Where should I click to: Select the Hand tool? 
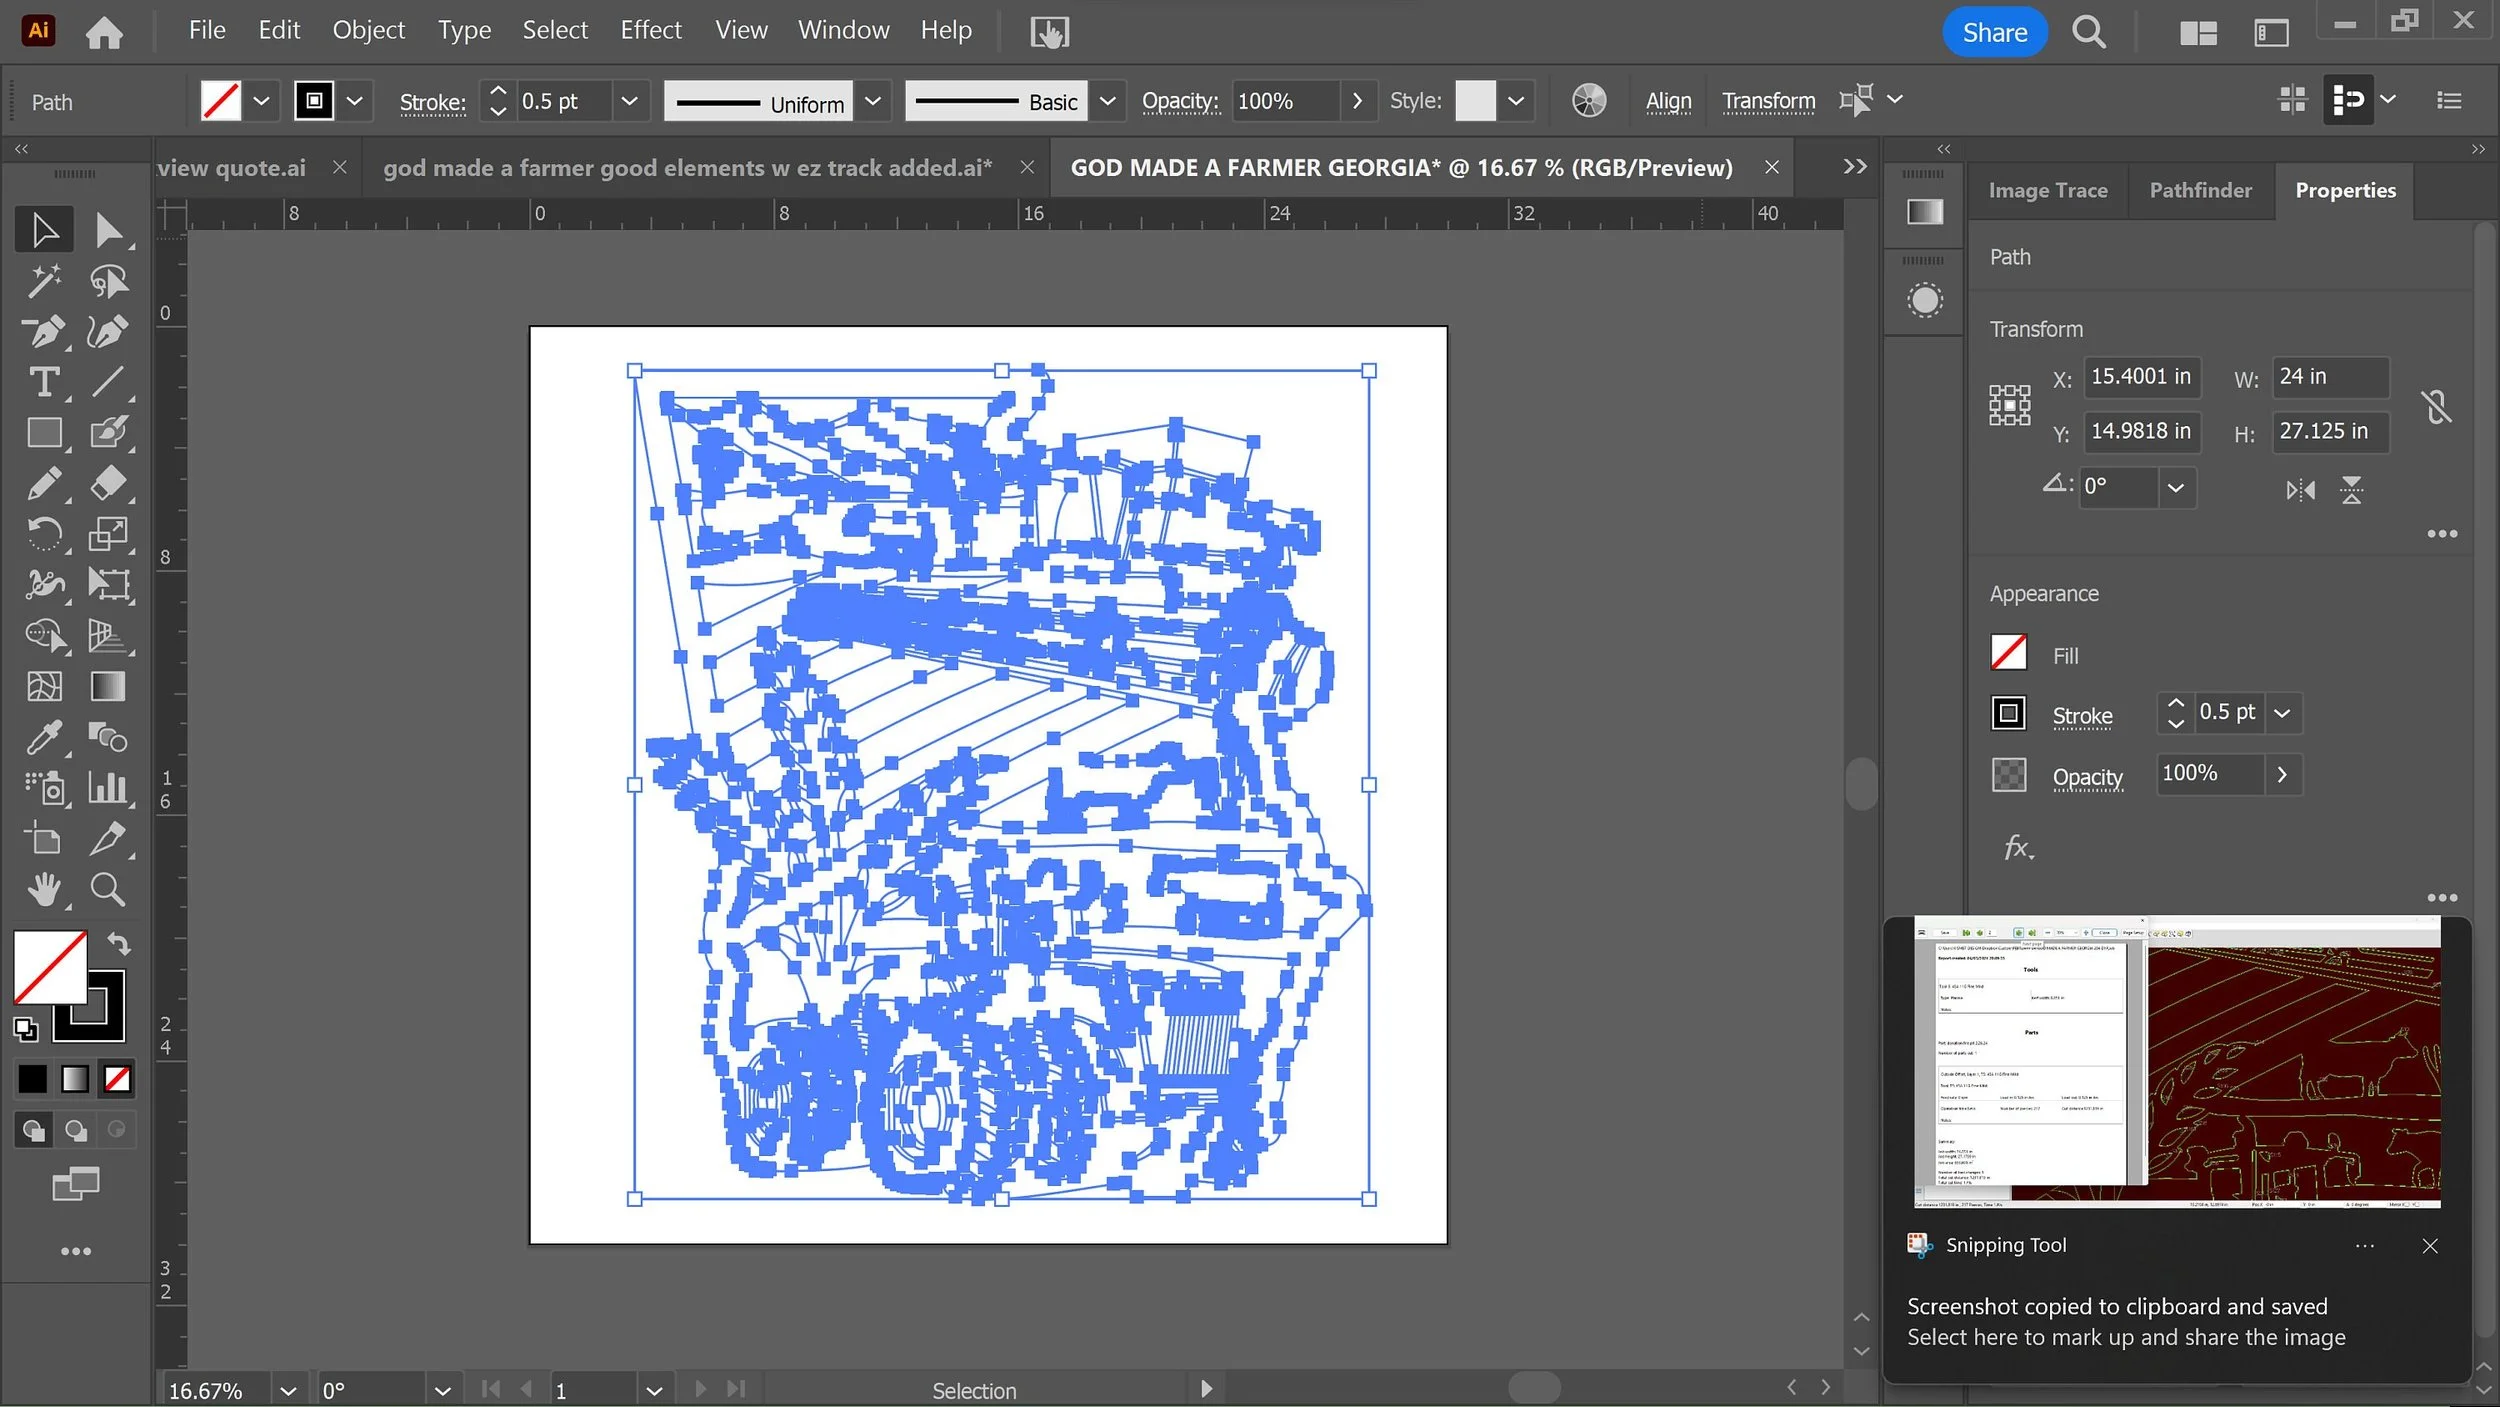click(x=44, y=889)
